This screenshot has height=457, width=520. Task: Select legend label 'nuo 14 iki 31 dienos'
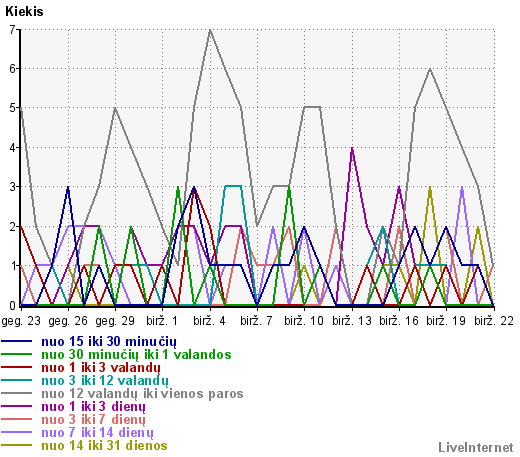tap(104, 446)
